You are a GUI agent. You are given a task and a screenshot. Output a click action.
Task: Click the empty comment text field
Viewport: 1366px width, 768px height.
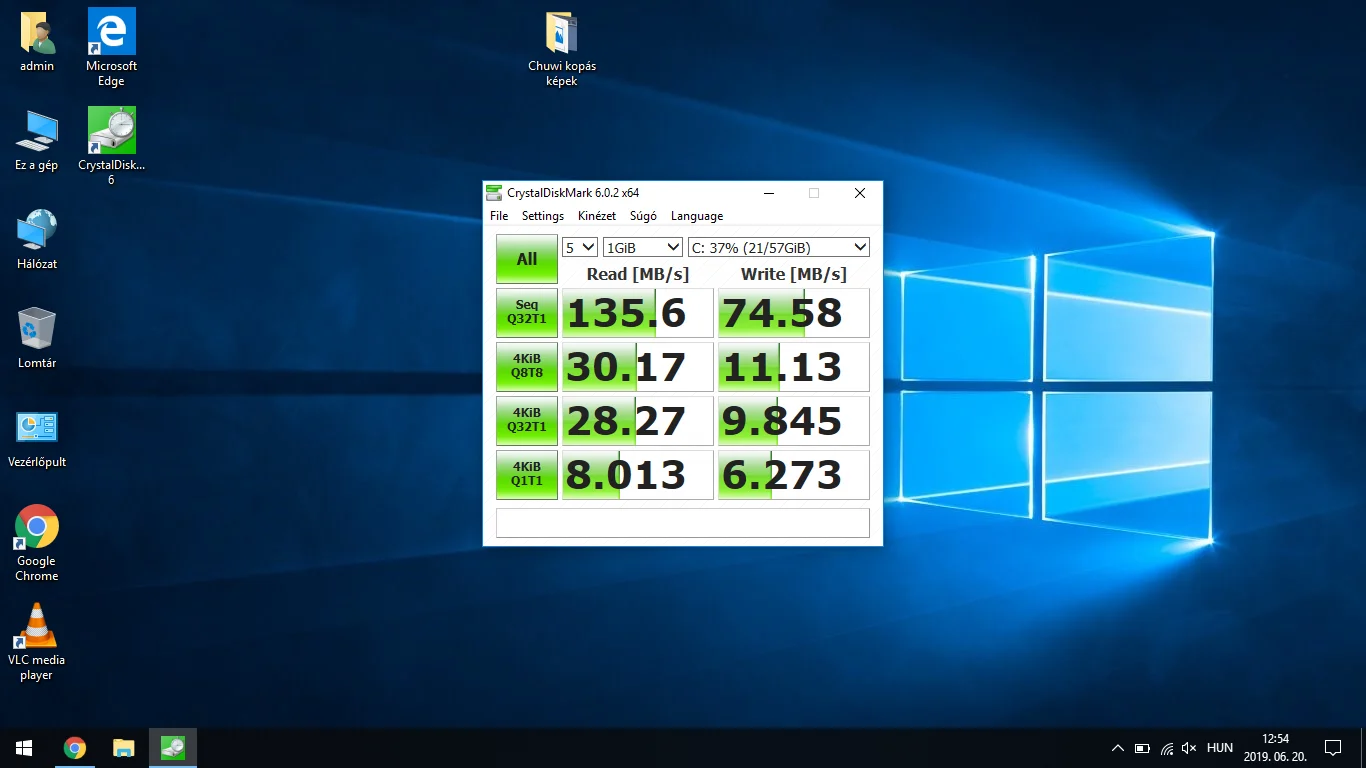coord(682,523)
